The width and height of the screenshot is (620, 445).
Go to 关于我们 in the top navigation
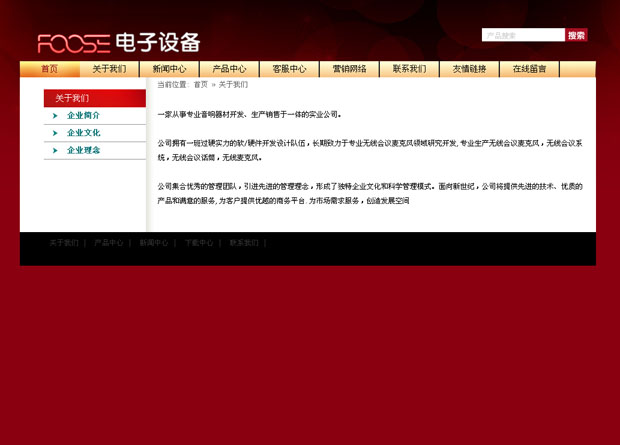(109, 69)
